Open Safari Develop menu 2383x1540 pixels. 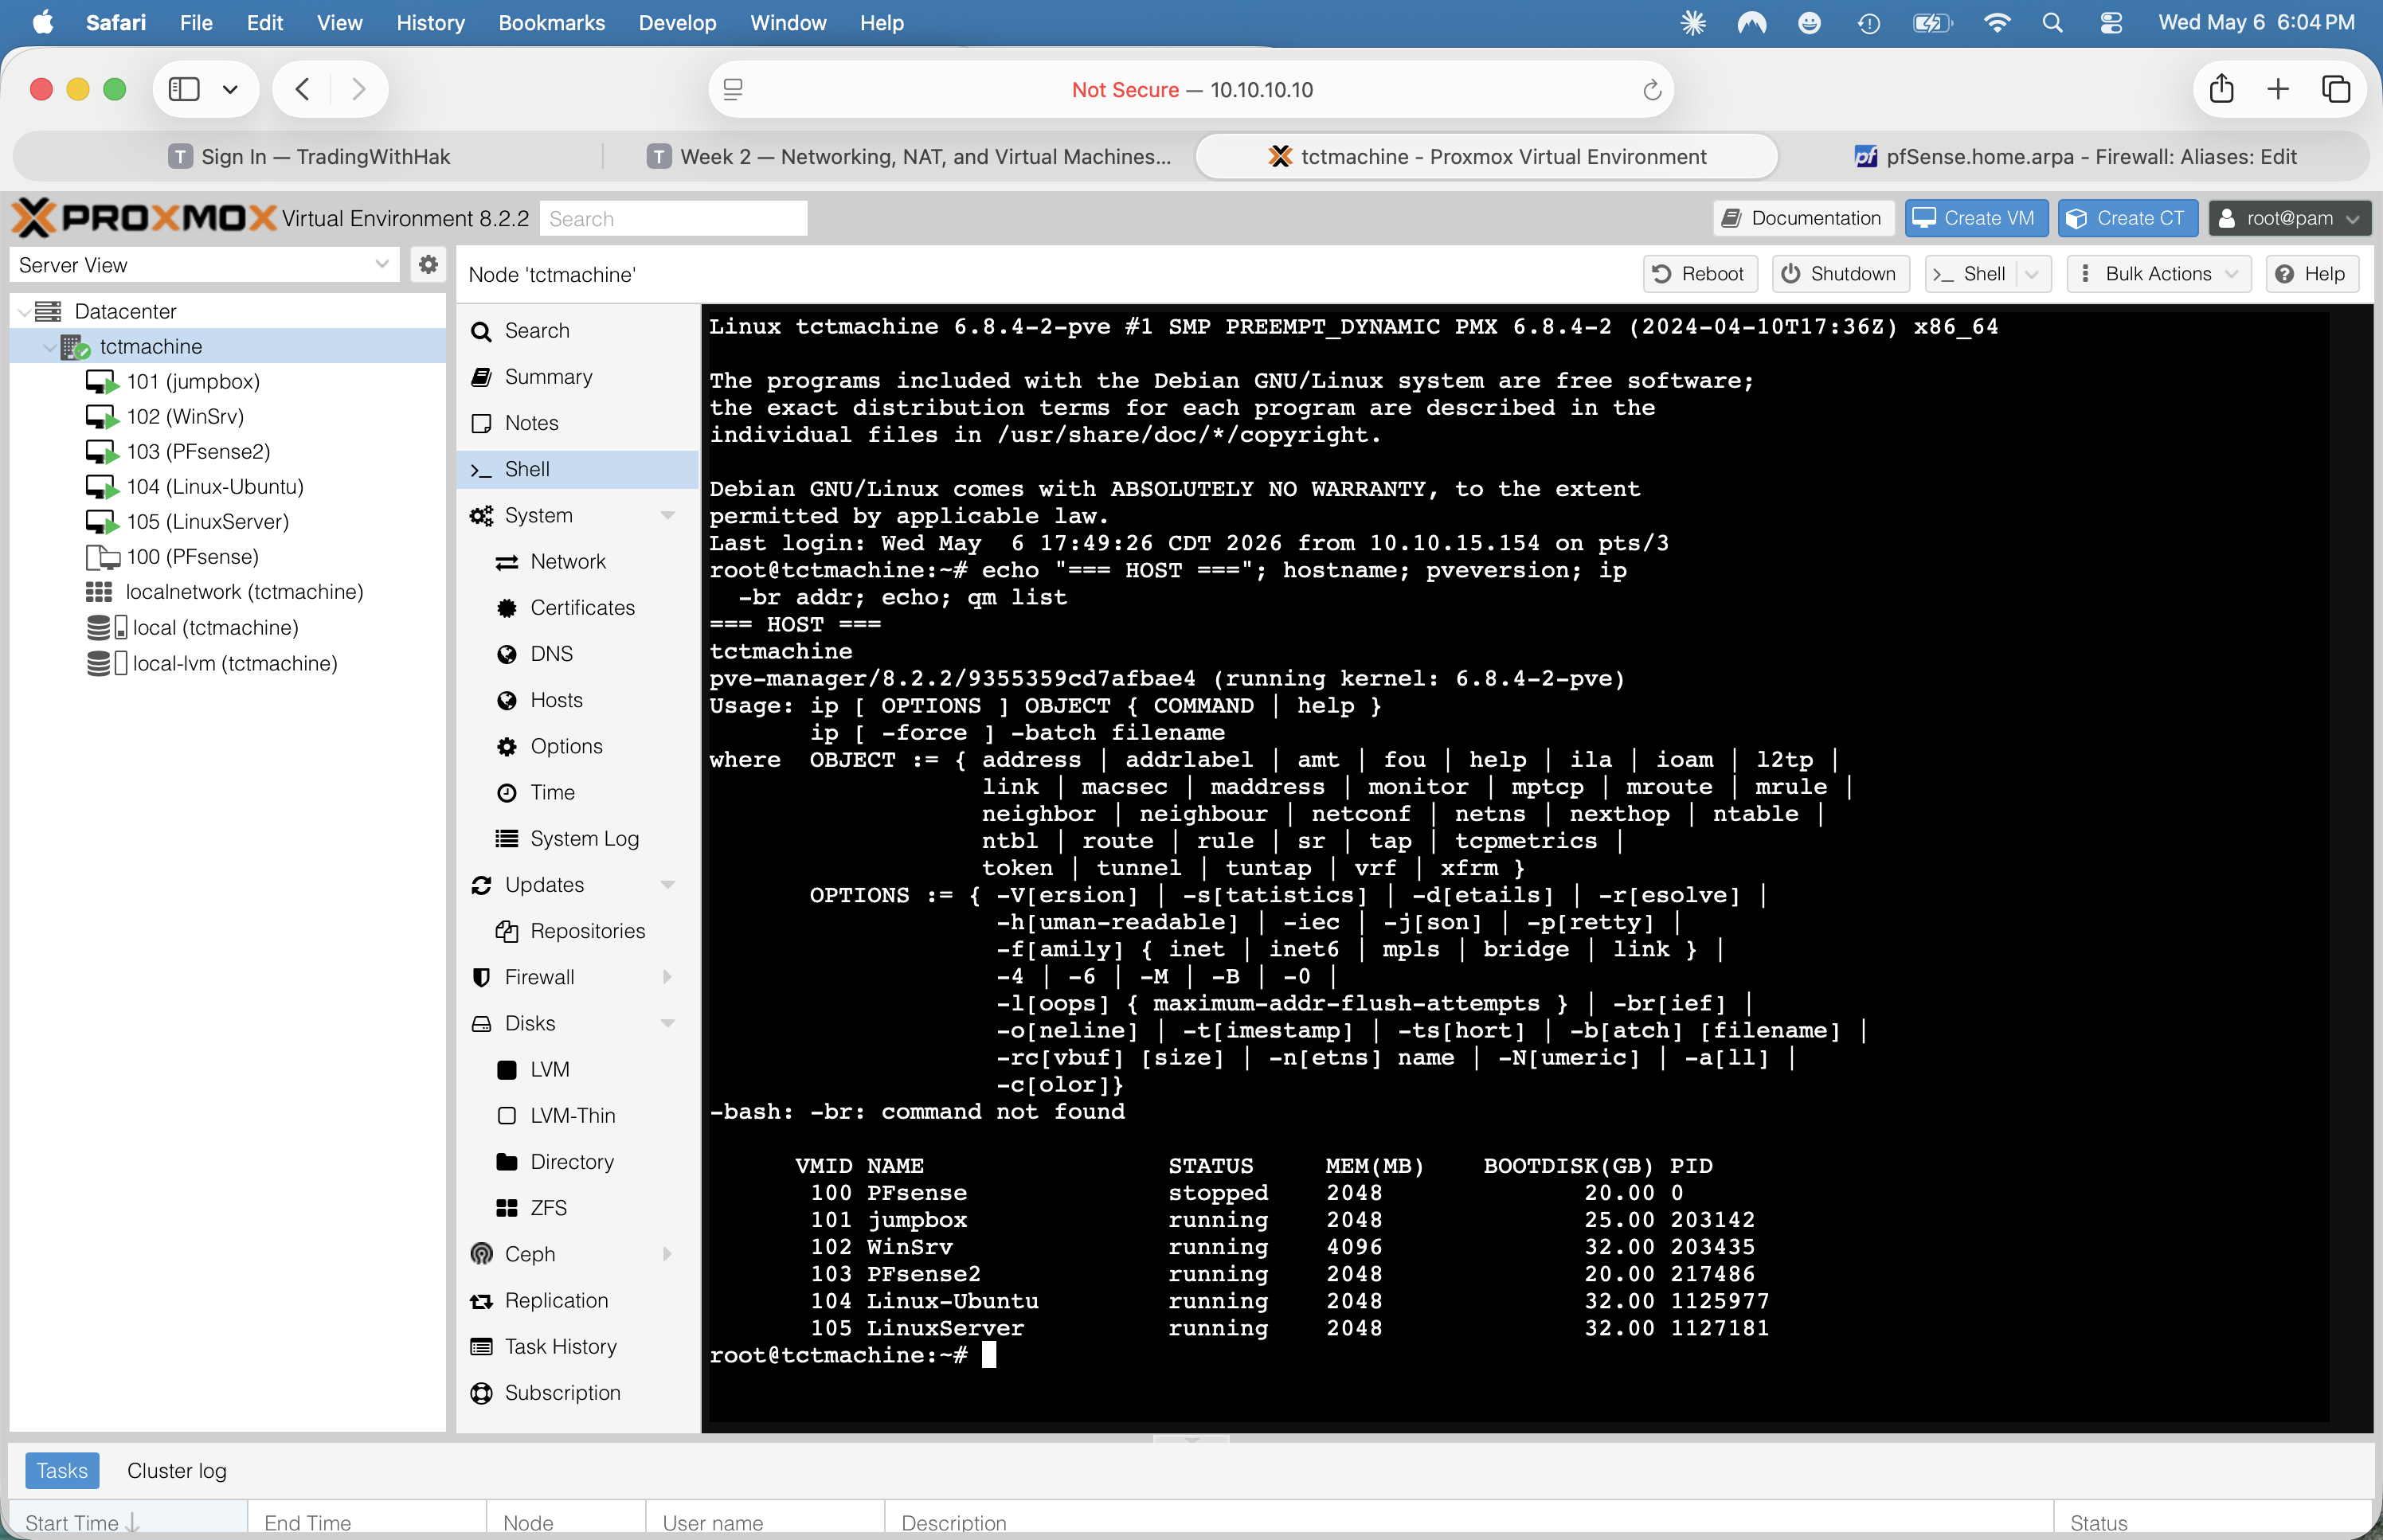(677, 22)
